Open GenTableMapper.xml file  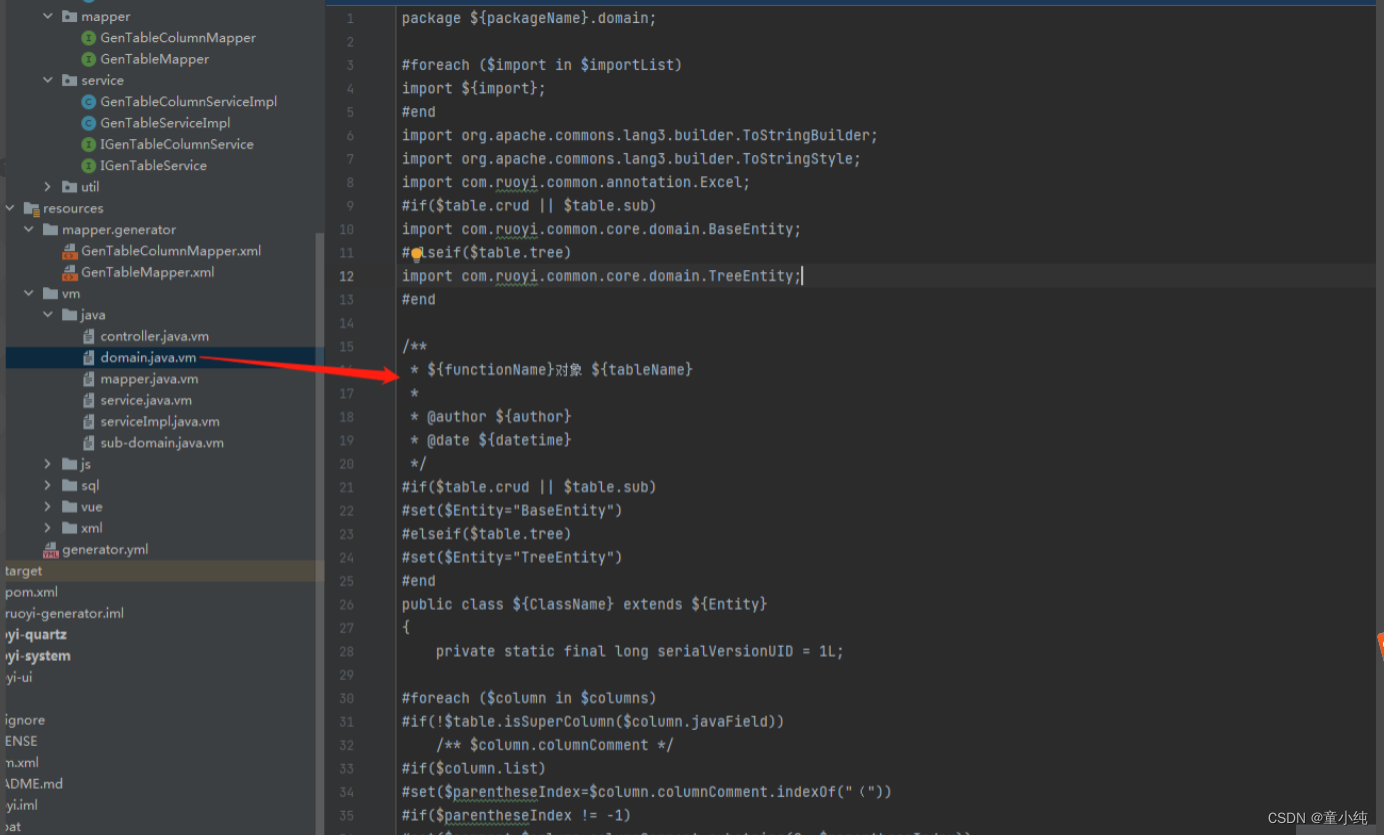tap(148, 272)
